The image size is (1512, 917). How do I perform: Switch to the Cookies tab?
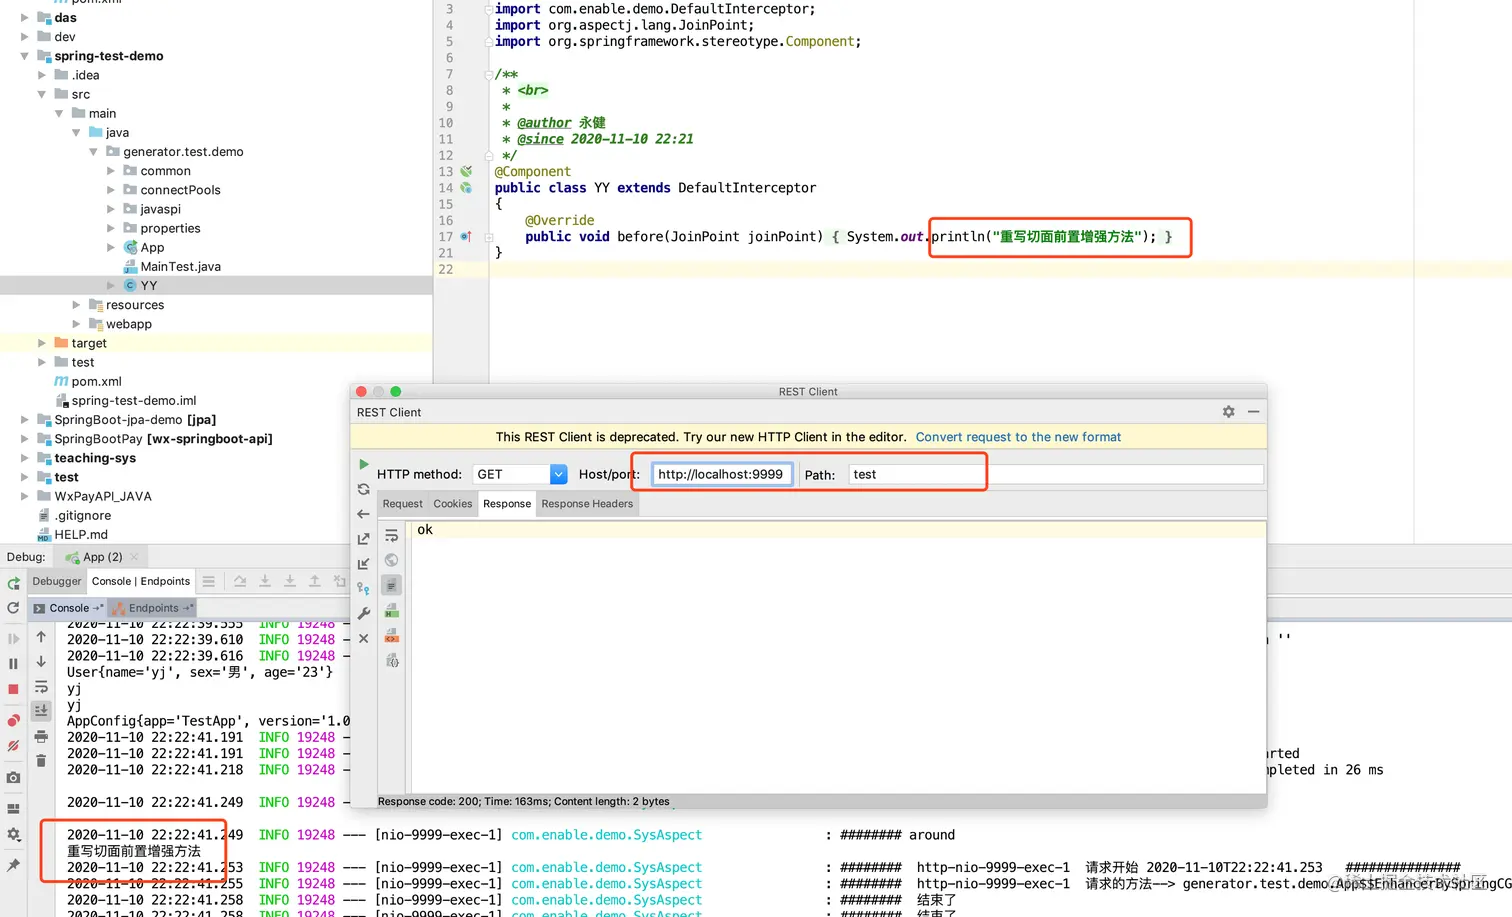453,504
